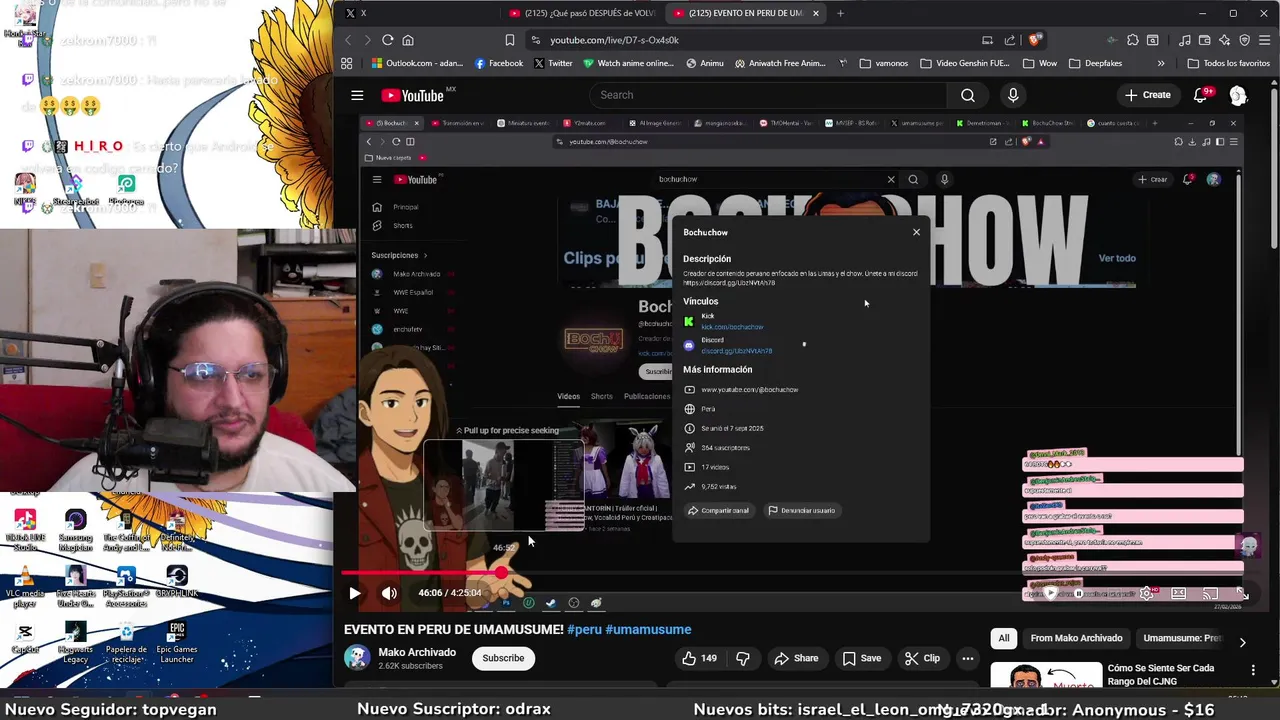Screen dimensions: 1280x720
Task: Open the YouTube guide hamburger menu
Action: coord(357,95)
